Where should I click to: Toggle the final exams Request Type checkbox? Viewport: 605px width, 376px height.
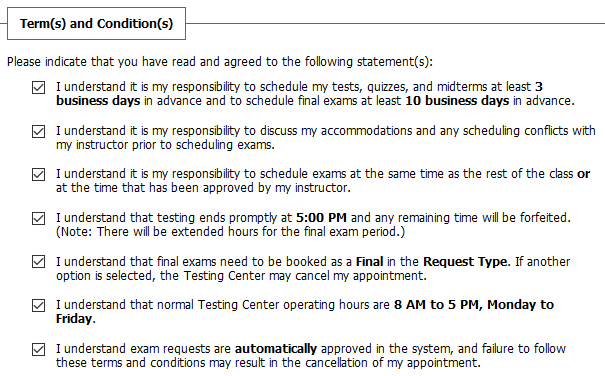(x=39, y=262)
